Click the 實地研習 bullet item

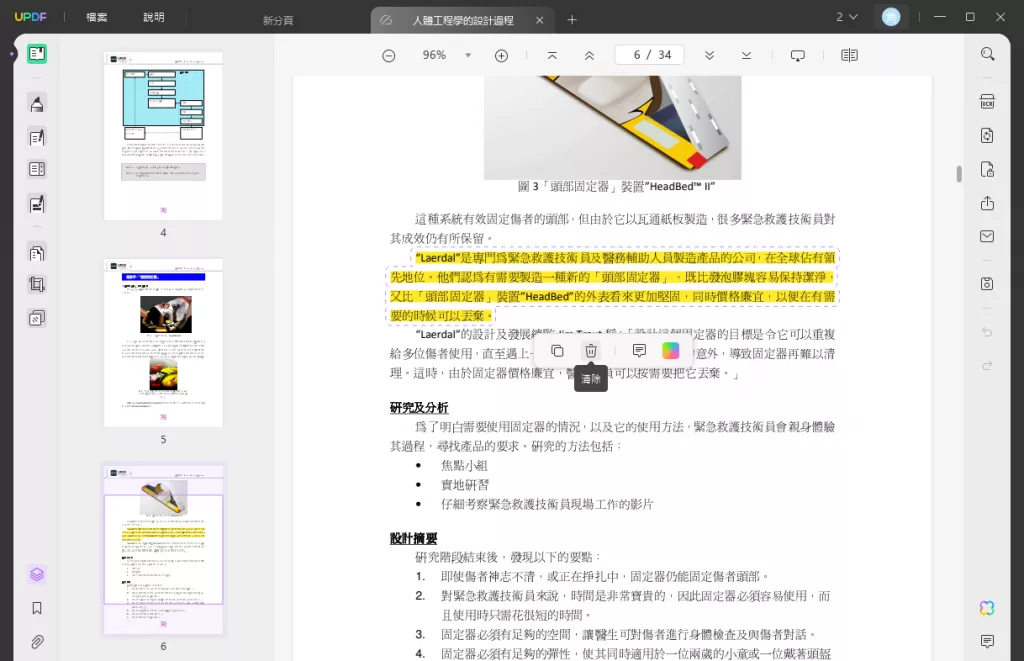pyautogui.click(x=464, y=485)
